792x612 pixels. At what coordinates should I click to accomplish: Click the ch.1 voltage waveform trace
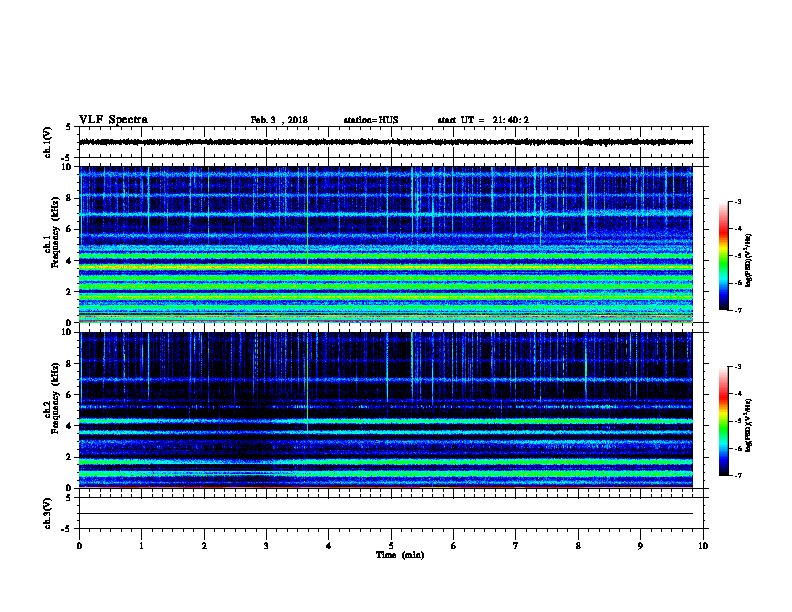(385, 142)
